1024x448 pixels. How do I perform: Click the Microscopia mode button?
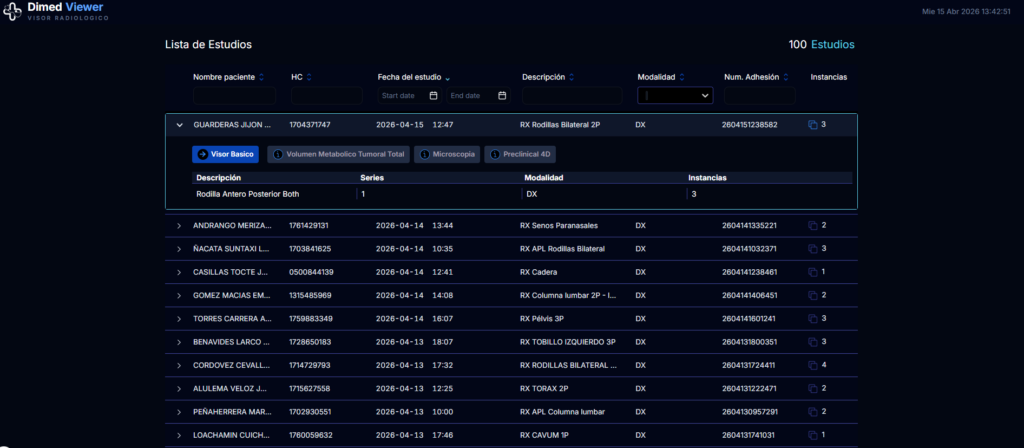445,155
